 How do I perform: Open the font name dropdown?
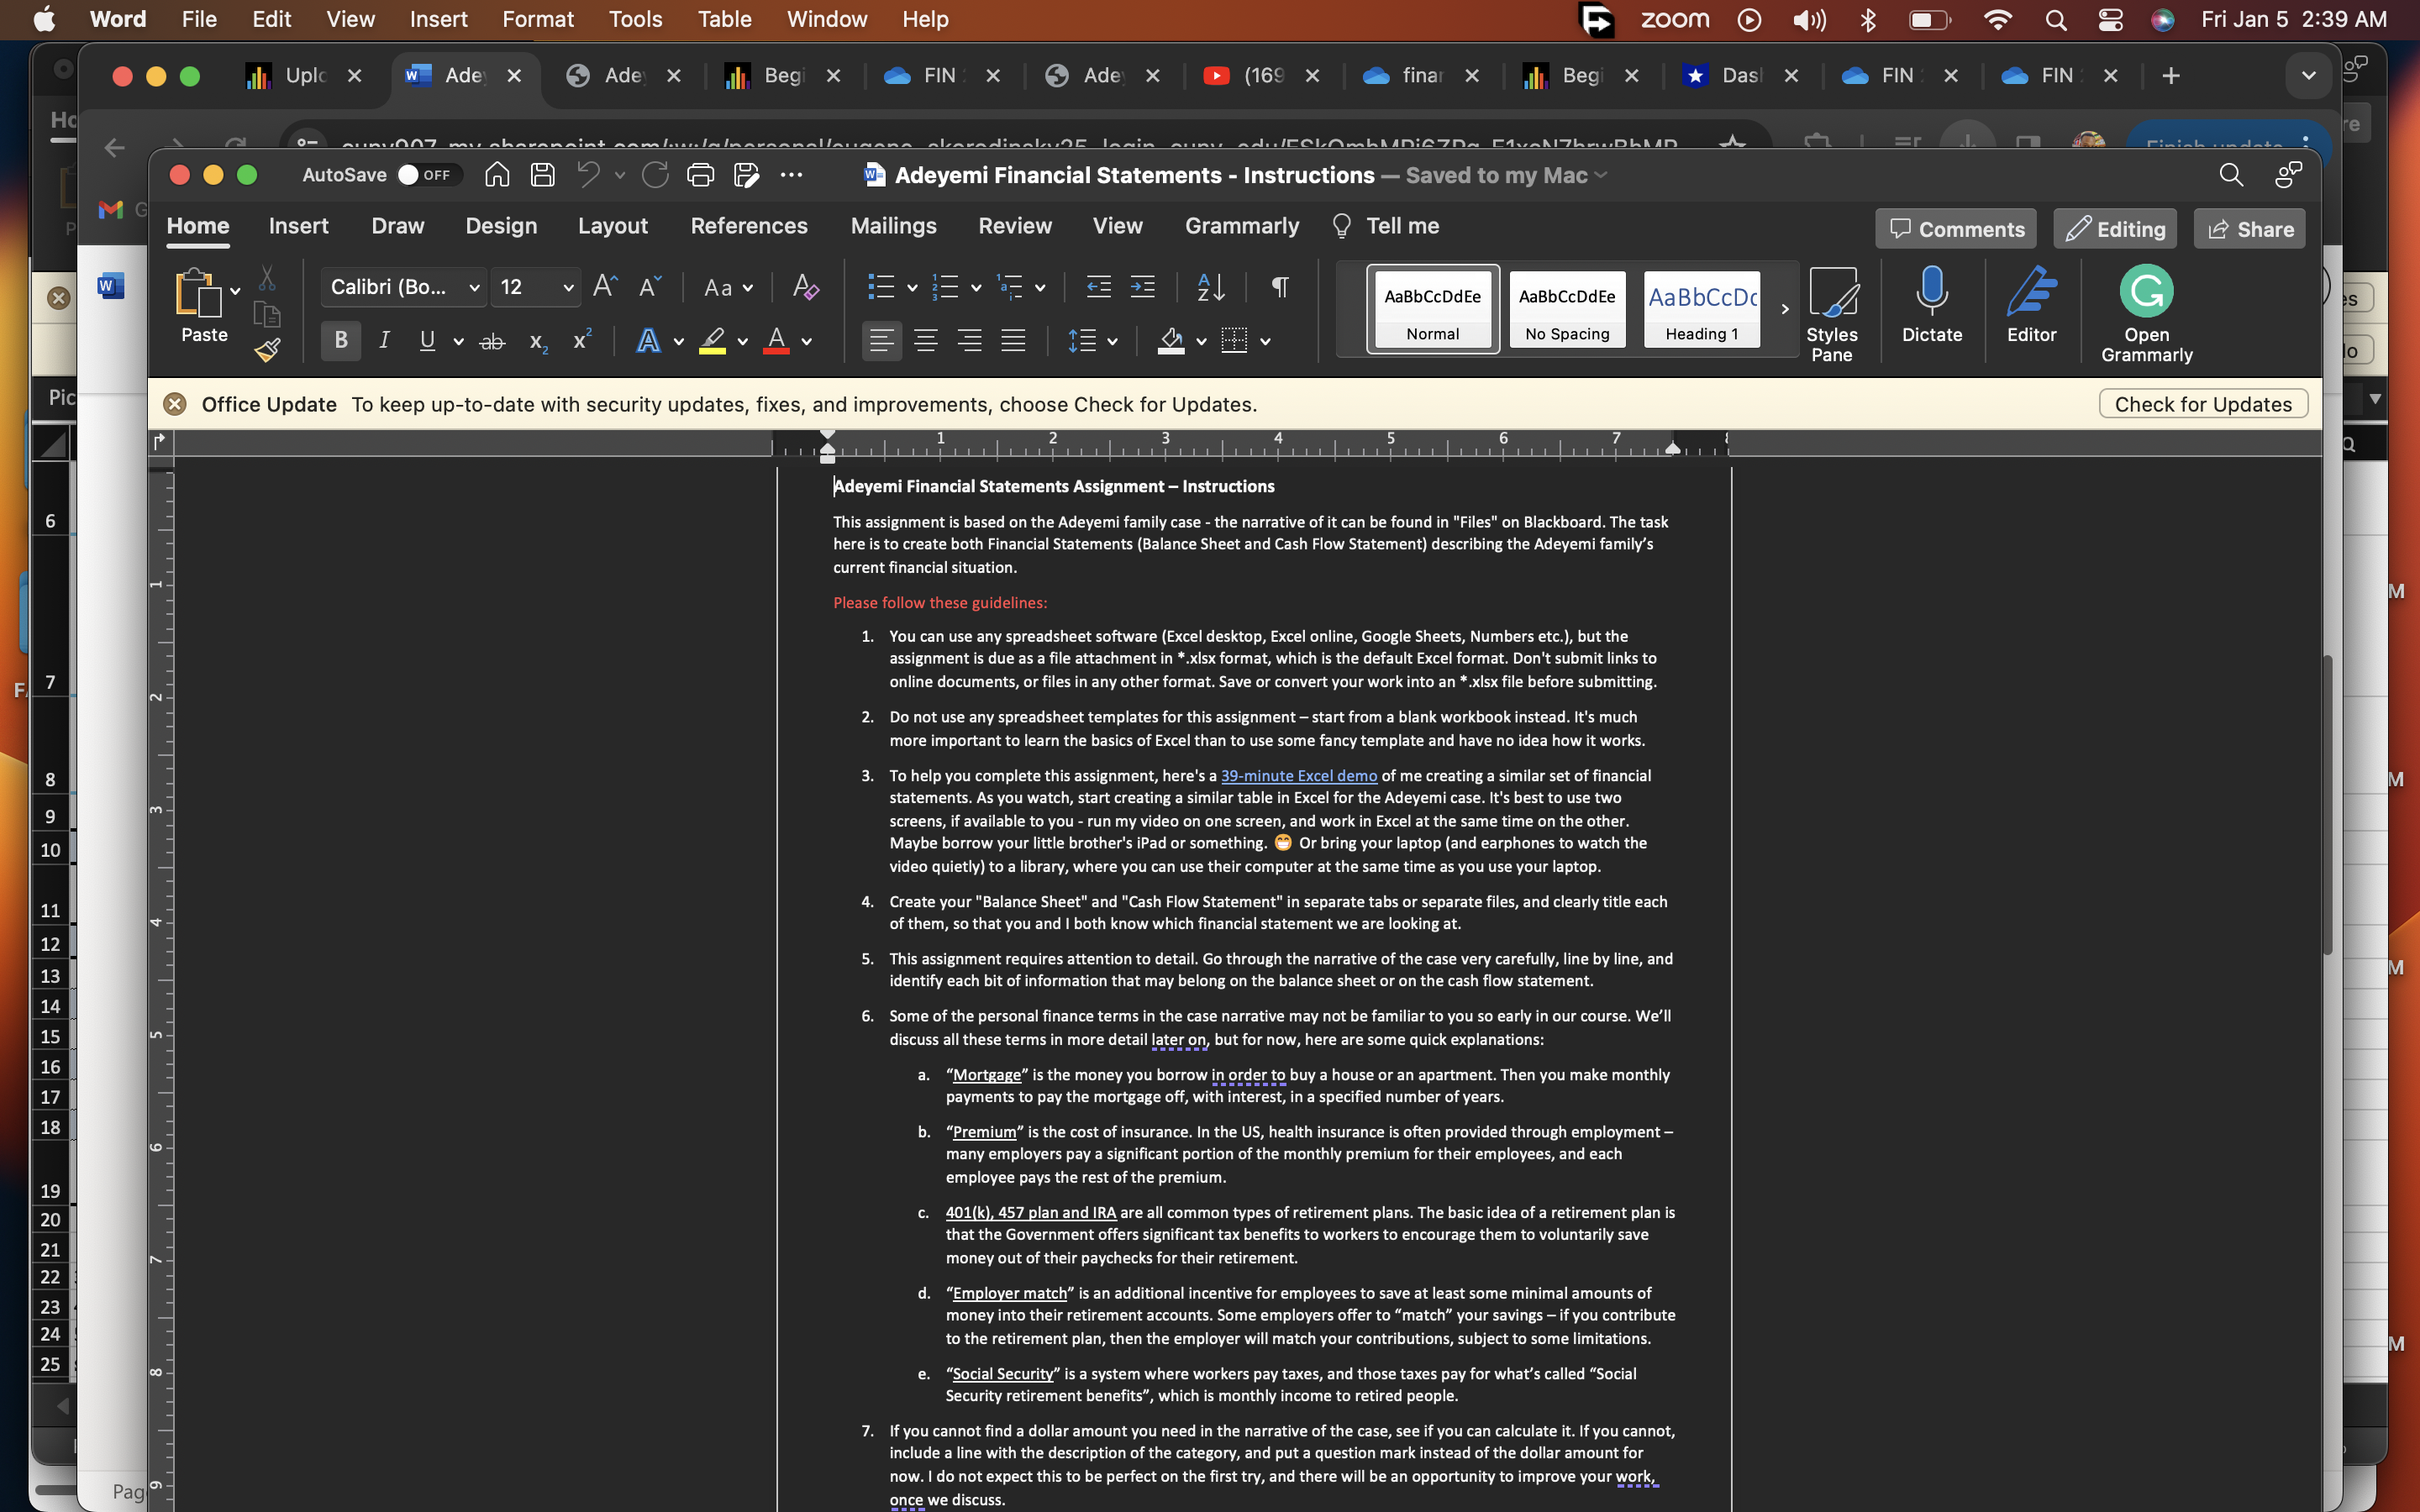click(x=474, y=288)
